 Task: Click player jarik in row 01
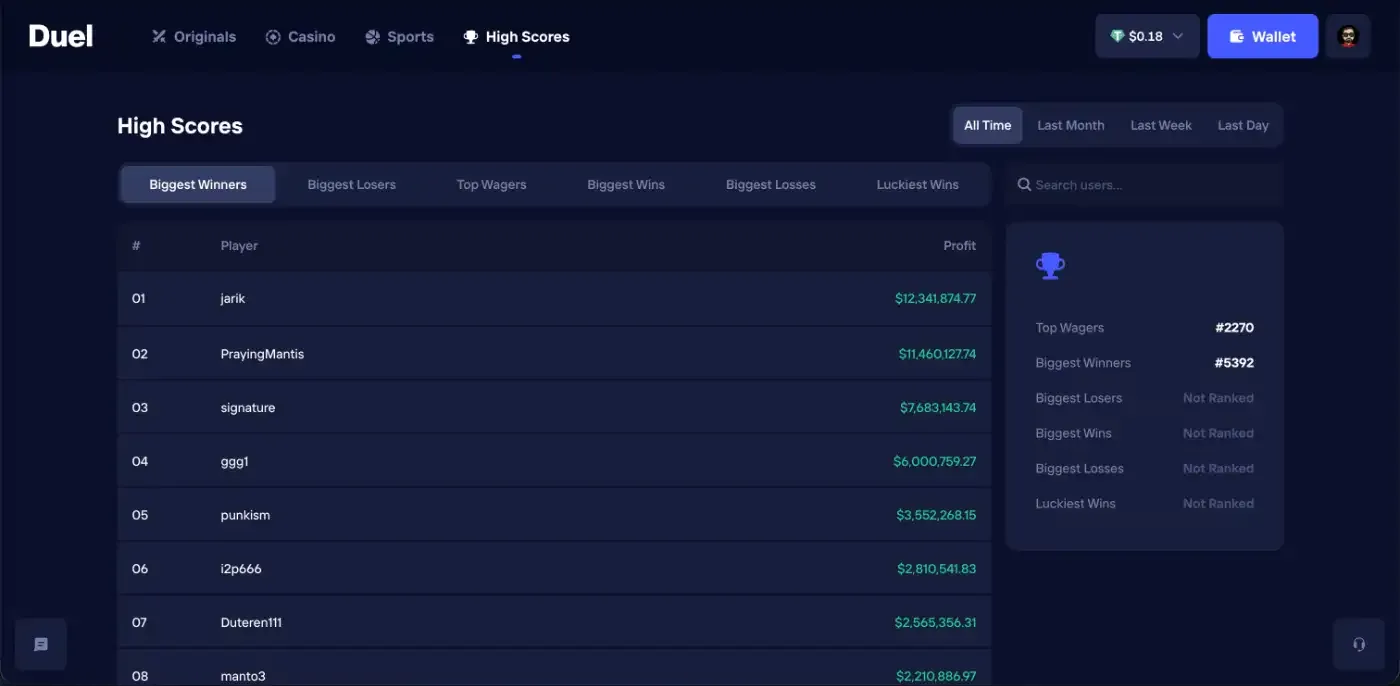pyautogui.click(x=233, y=298)
